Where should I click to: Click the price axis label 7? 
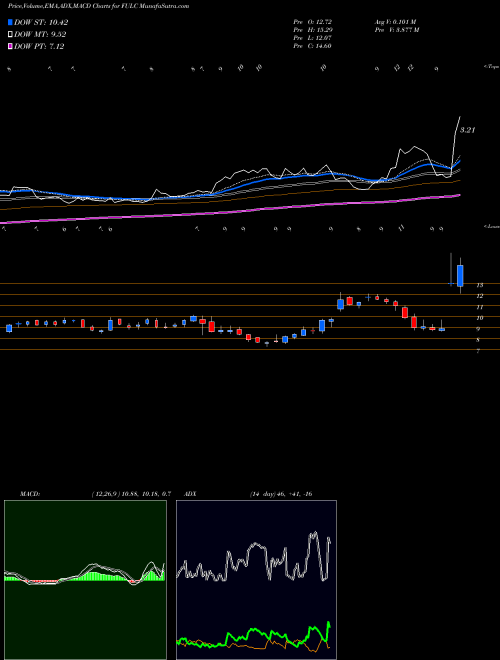pyautogui.click(x=478, y=351)
